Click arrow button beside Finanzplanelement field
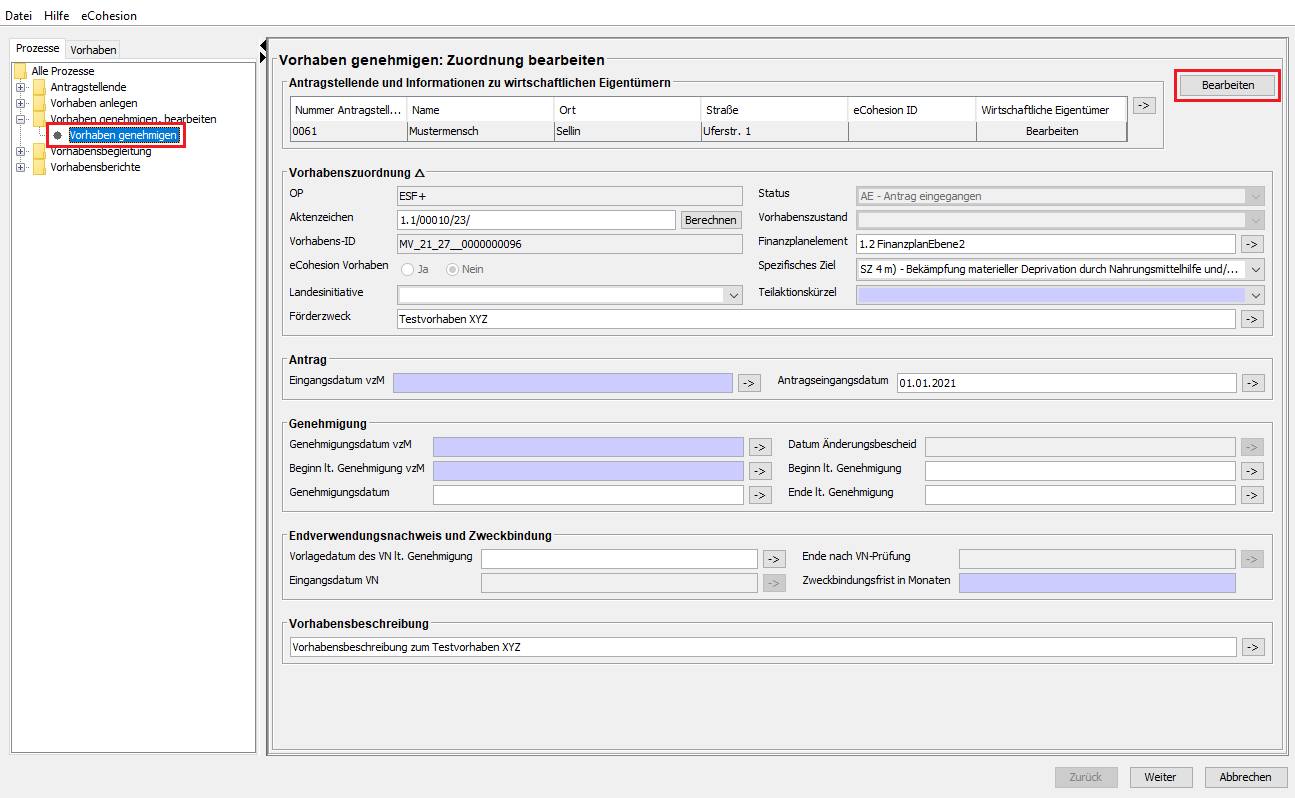 [x=1252, y=244]
